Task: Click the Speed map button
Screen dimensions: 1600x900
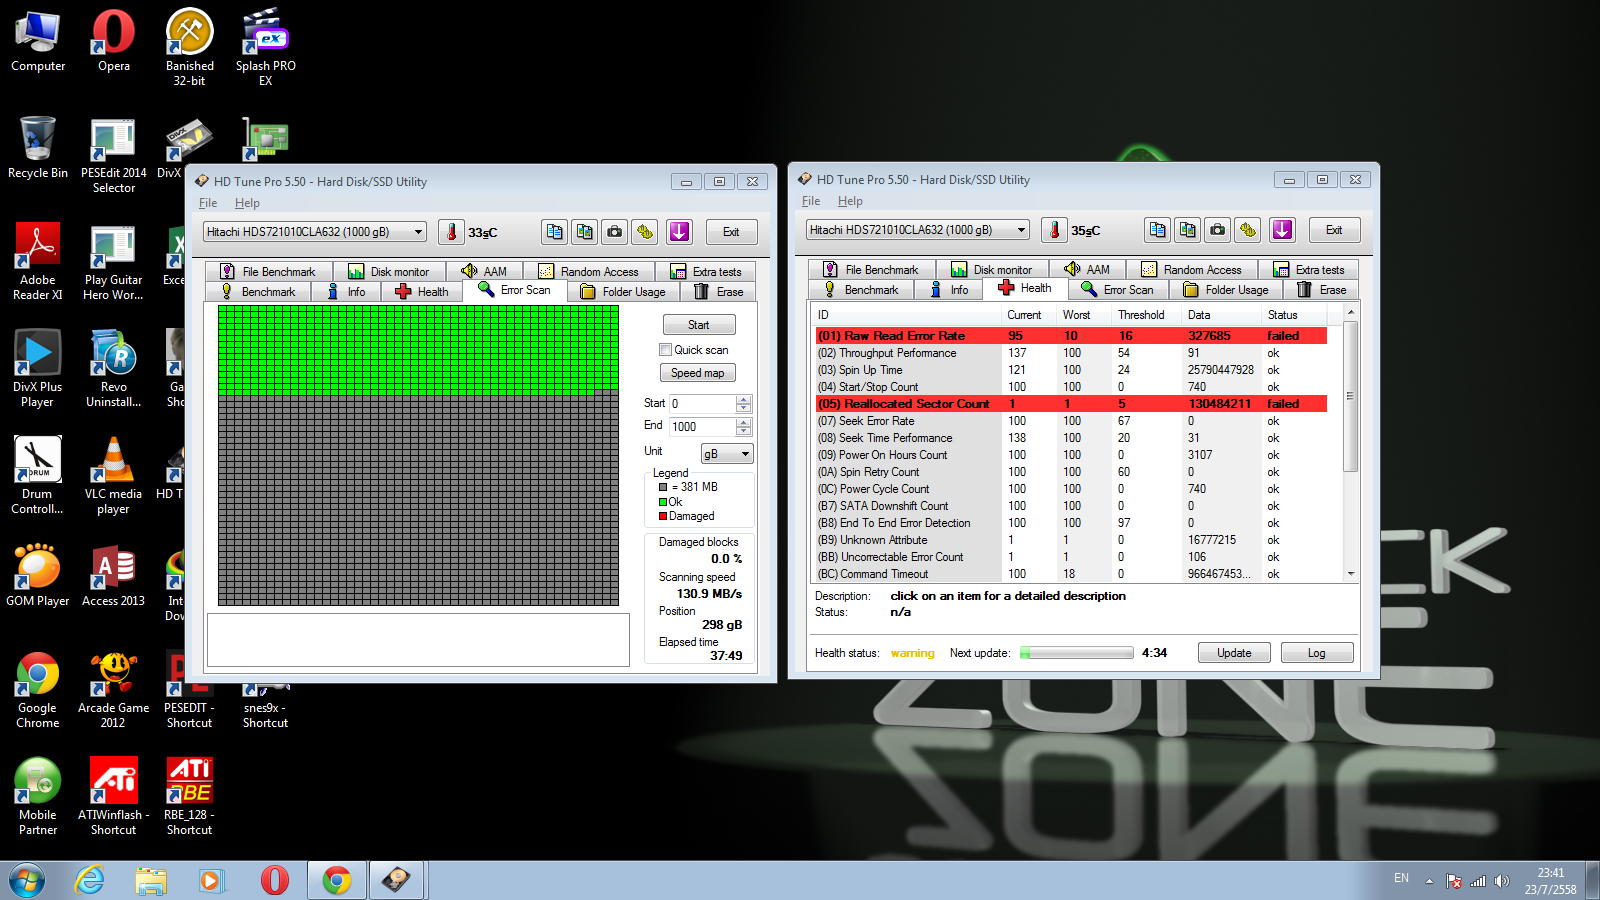Action: pos(698,373)
